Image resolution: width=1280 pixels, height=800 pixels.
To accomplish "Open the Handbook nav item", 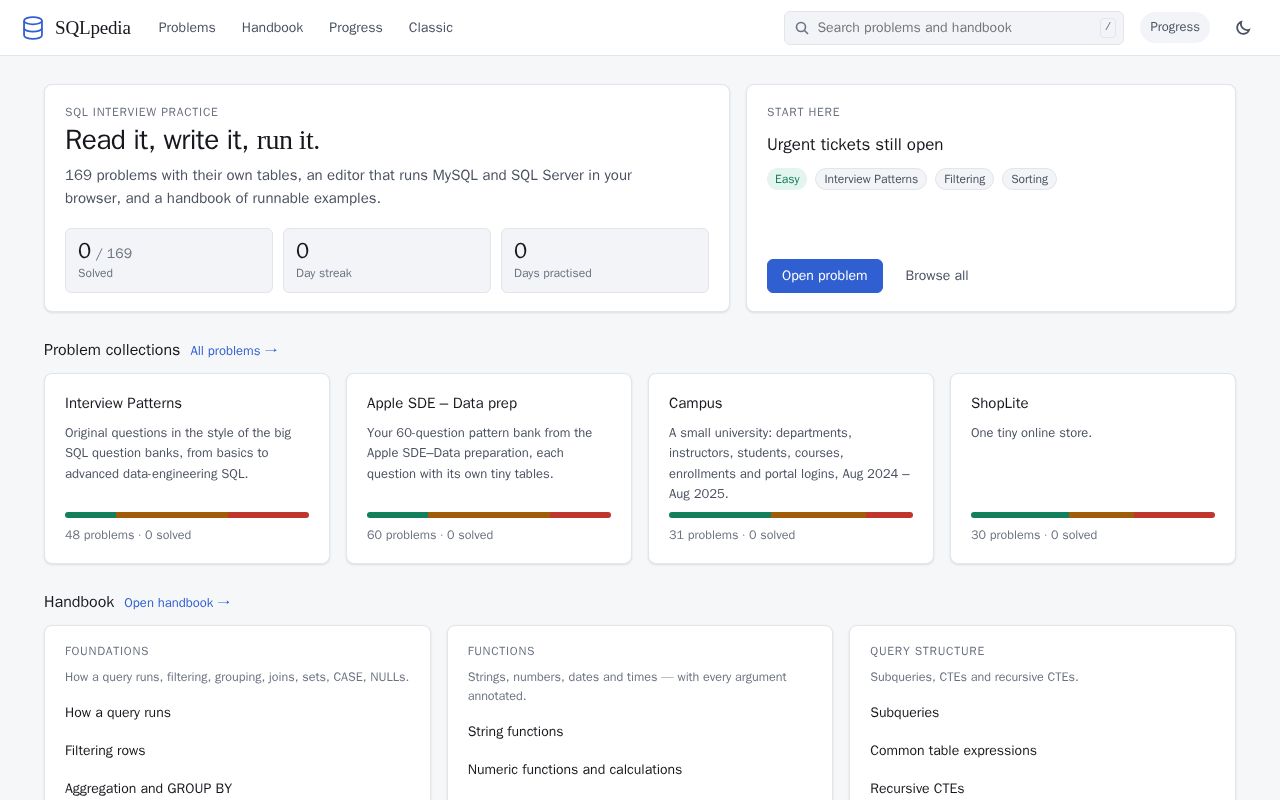I will (x=272, y=28).
